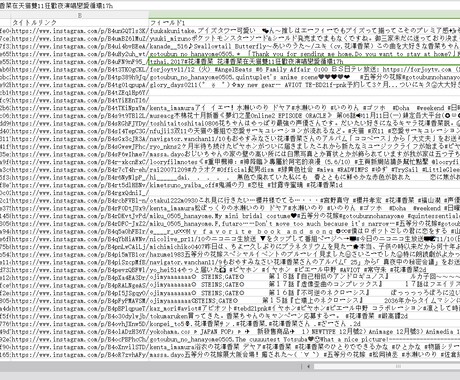Select the kanade__516 Swallowtail Butterfly cell
The width and height of the screenshot is (460, 380).
tap(304, 46)
